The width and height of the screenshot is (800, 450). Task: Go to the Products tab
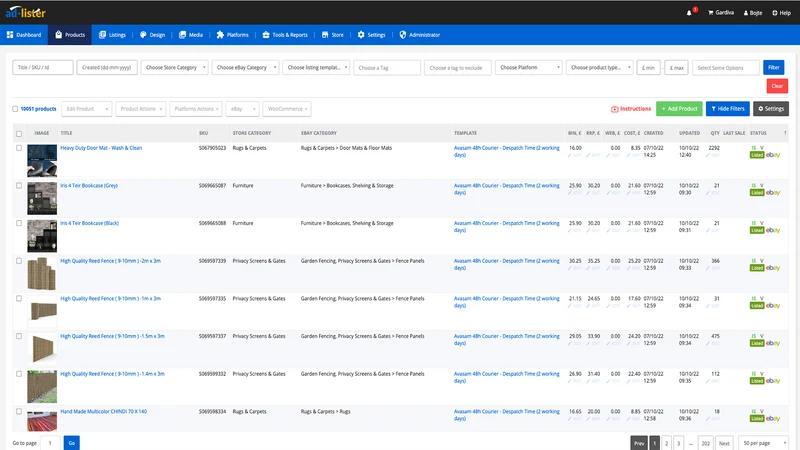pyautogui.click(x=70, y=35)
